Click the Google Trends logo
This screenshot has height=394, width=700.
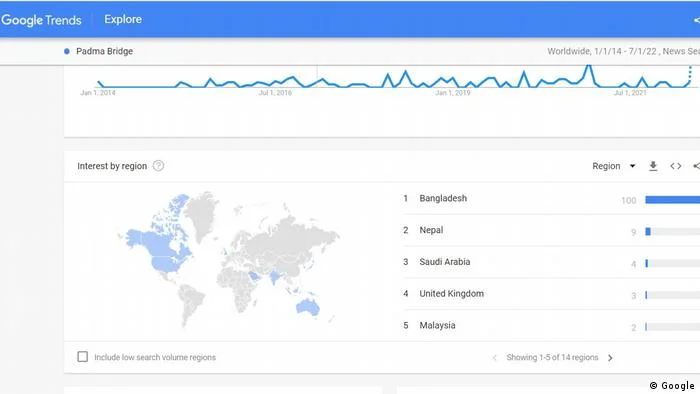coord(41,20)
